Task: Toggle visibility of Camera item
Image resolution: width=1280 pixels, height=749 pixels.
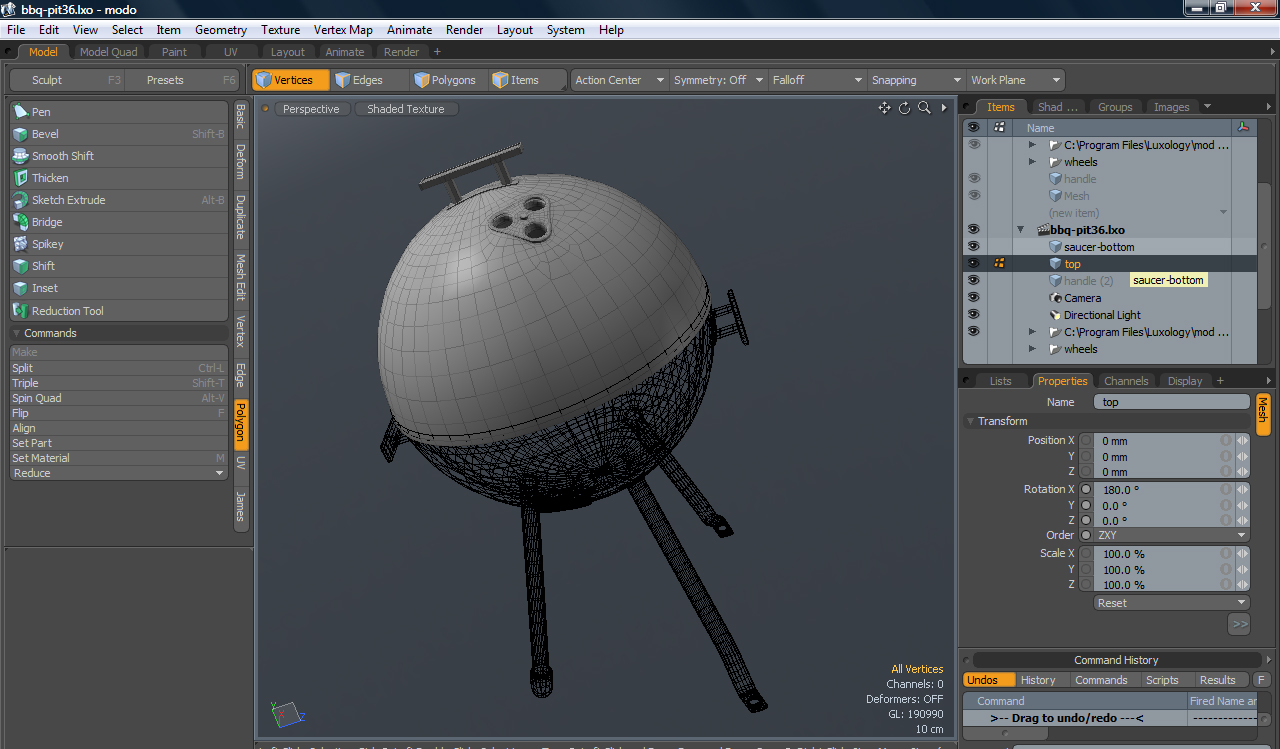Action: coord(974,298)
